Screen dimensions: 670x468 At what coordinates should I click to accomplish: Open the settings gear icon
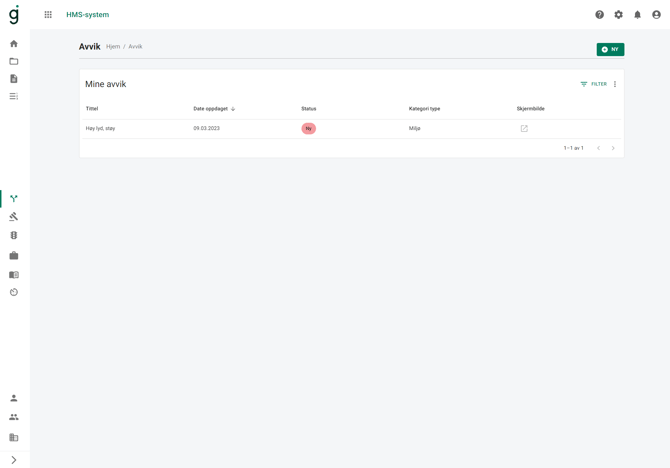pos(618,15)
